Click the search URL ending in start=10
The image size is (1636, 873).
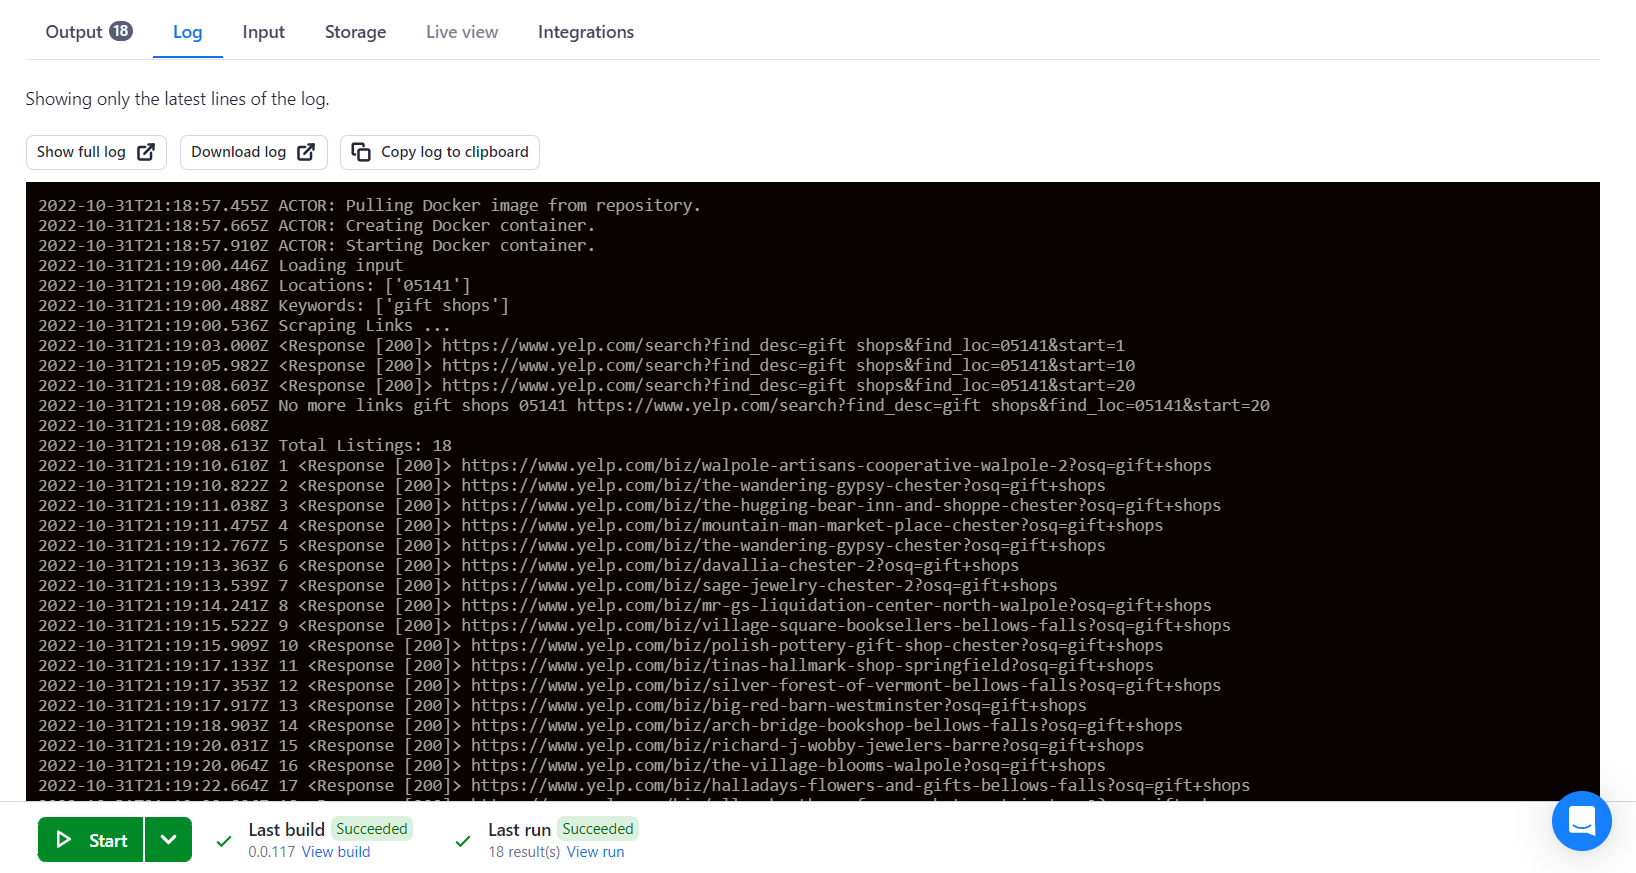point(788,366)
